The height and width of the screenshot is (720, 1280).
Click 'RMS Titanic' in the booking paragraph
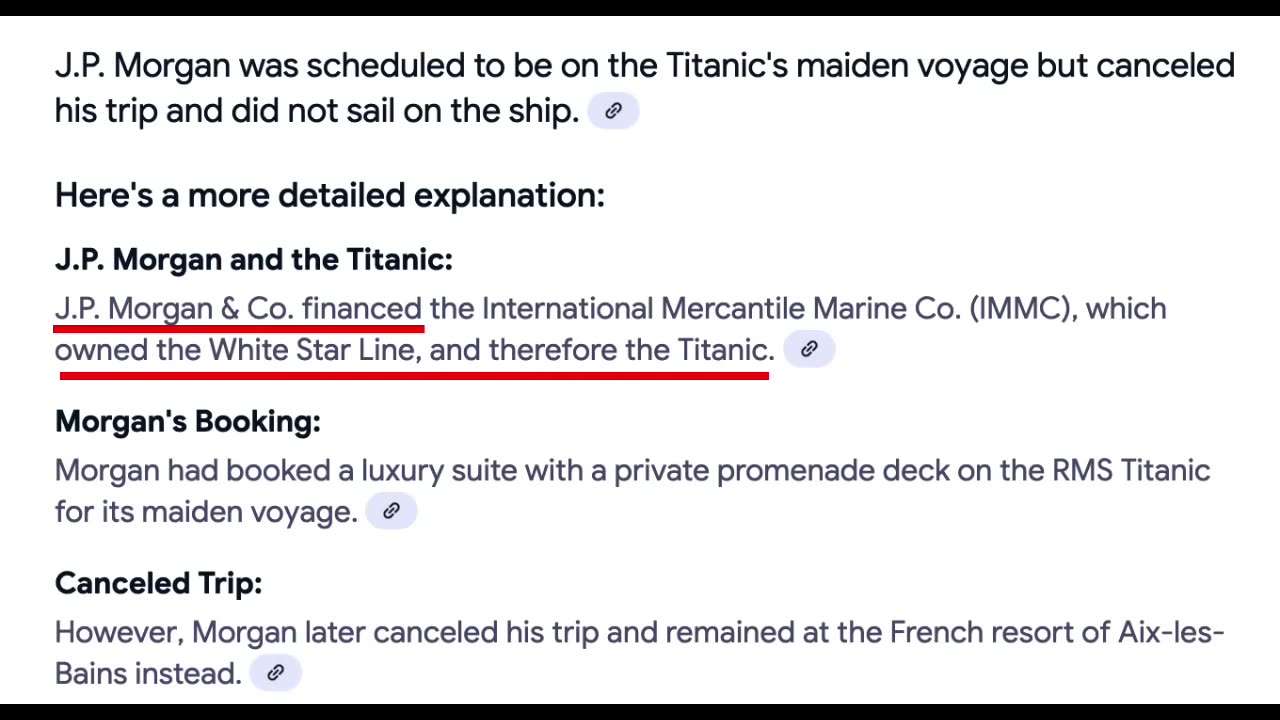click(1131, 470)
